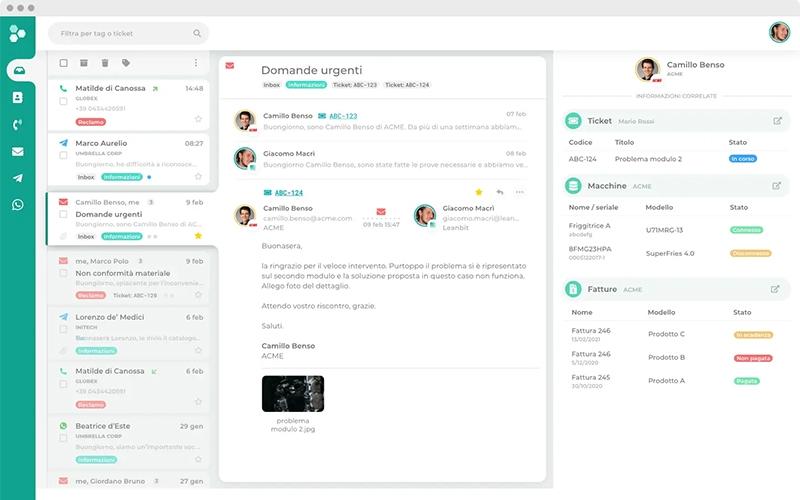Open the ABC-124 ticket link

288,192
